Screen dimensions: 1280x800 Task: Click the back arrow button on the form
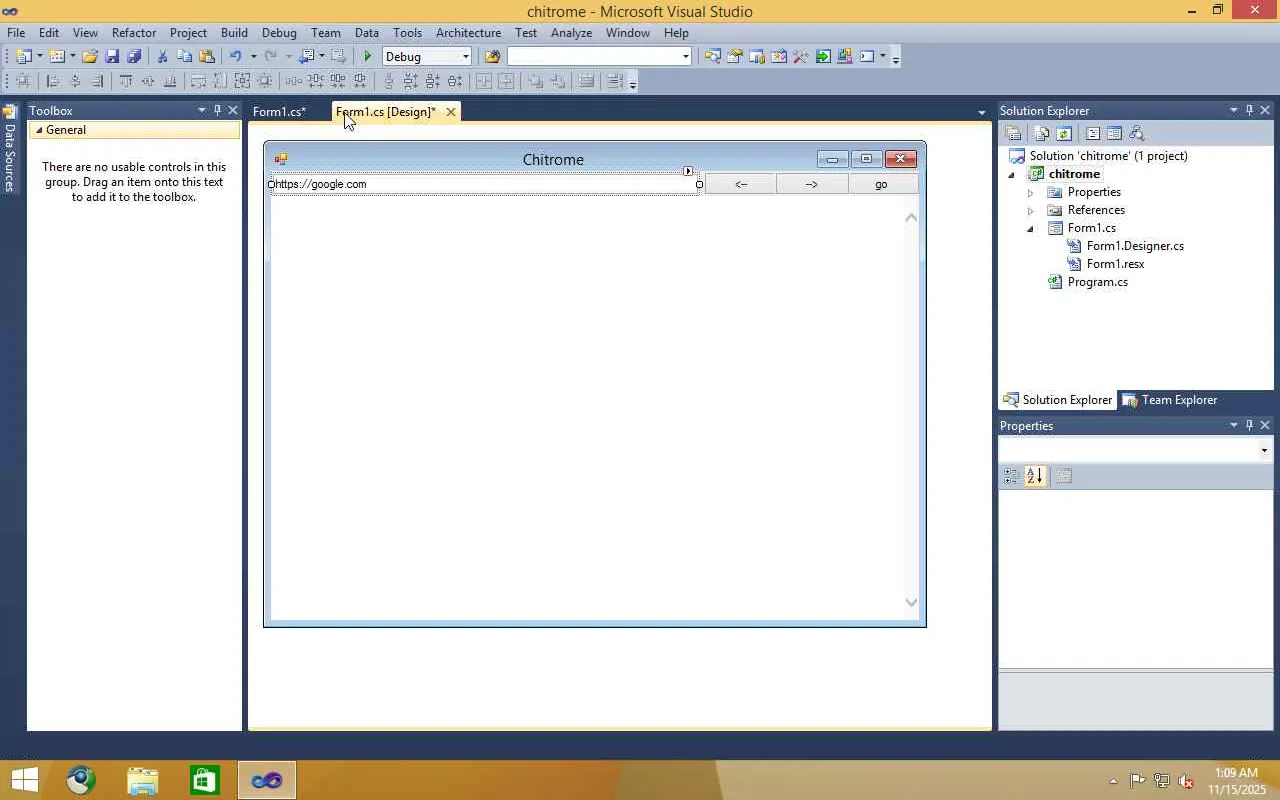tap(741, 184)
